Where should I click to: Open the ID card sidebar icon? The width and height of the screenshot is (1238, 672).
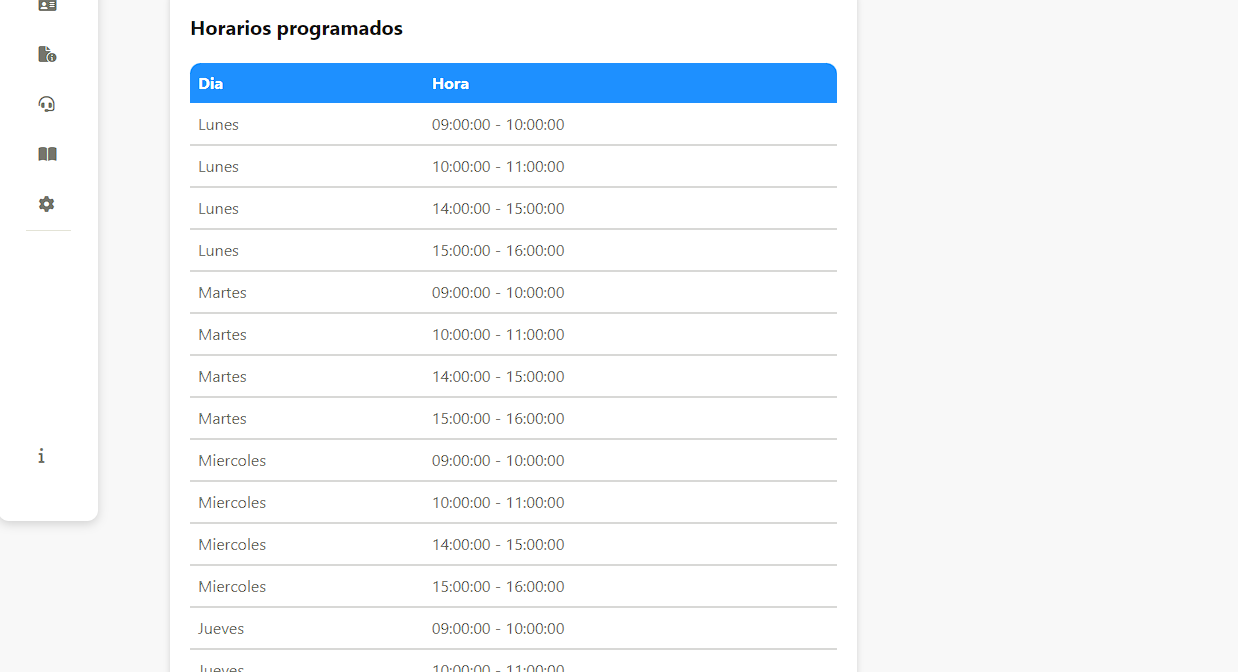47,5
